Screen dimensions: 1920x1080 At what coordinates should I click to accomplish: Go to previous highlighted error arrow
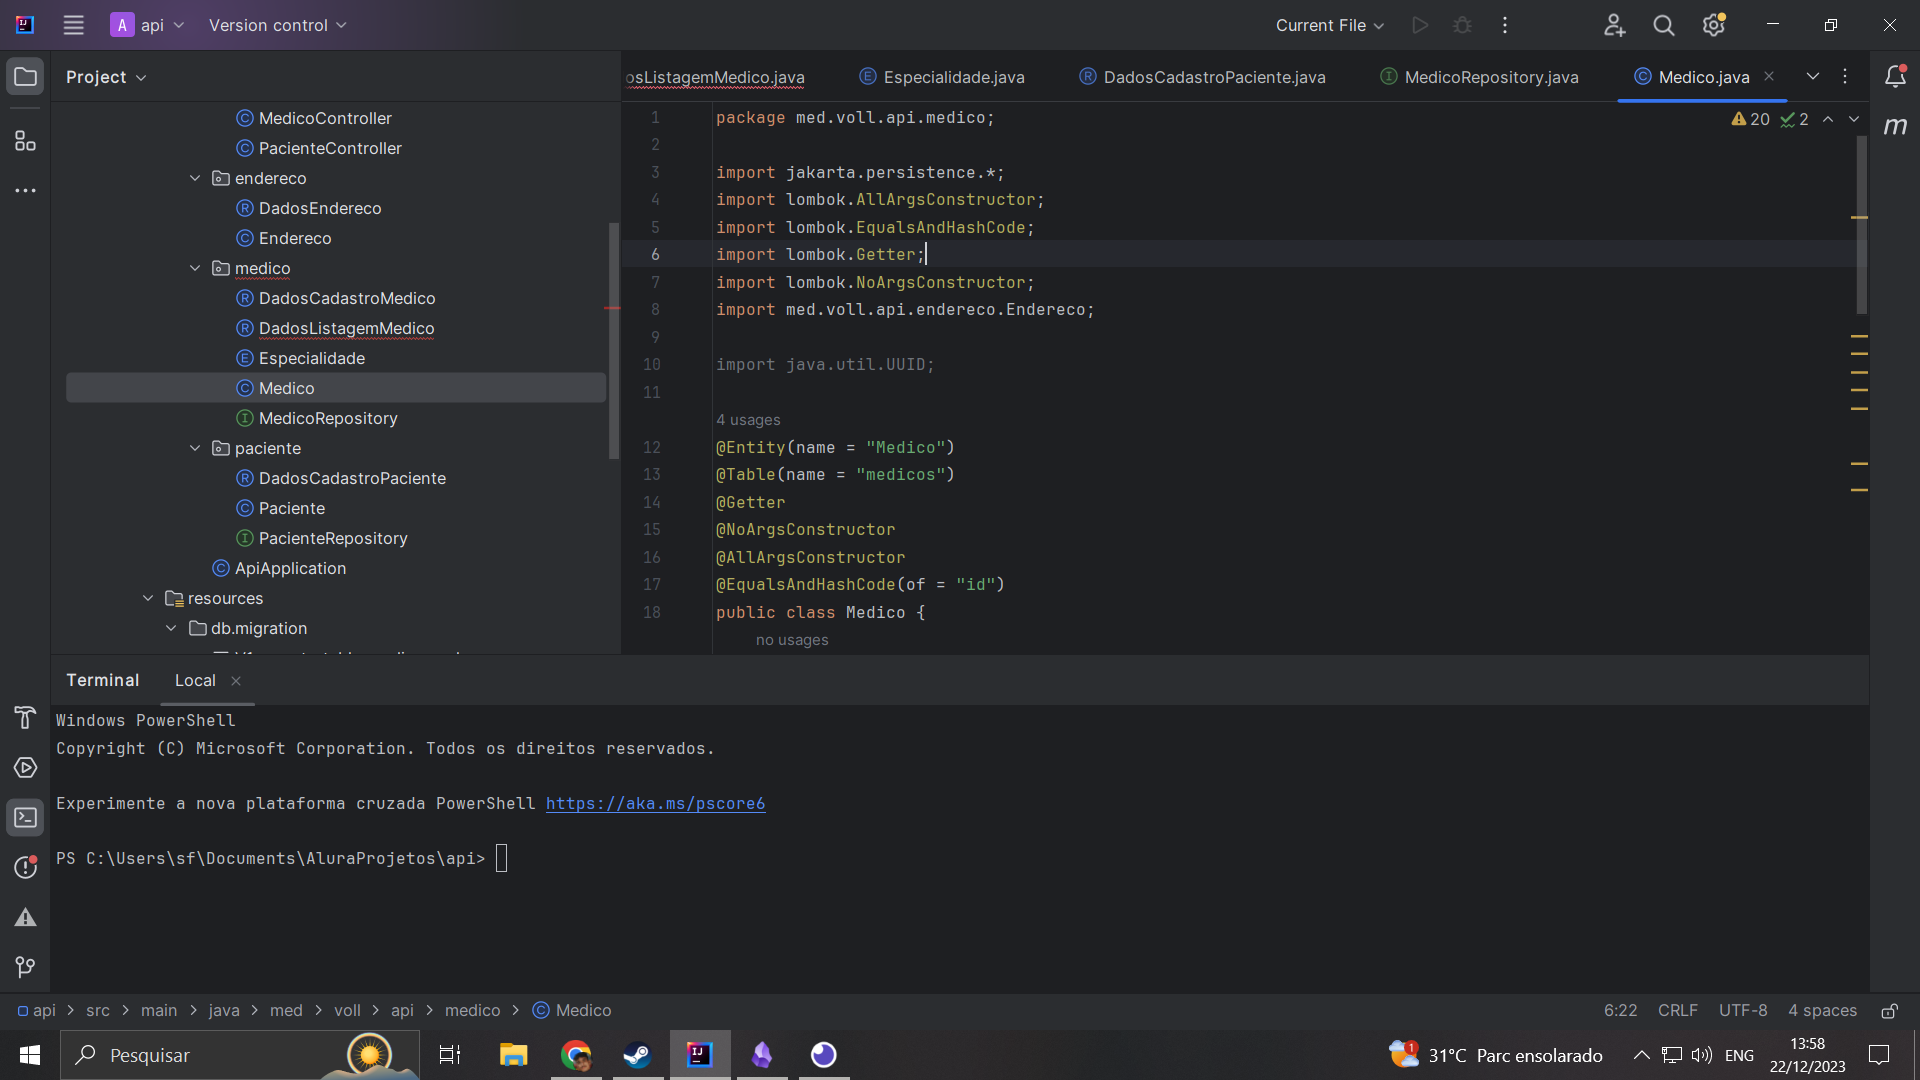point(1828,119)
